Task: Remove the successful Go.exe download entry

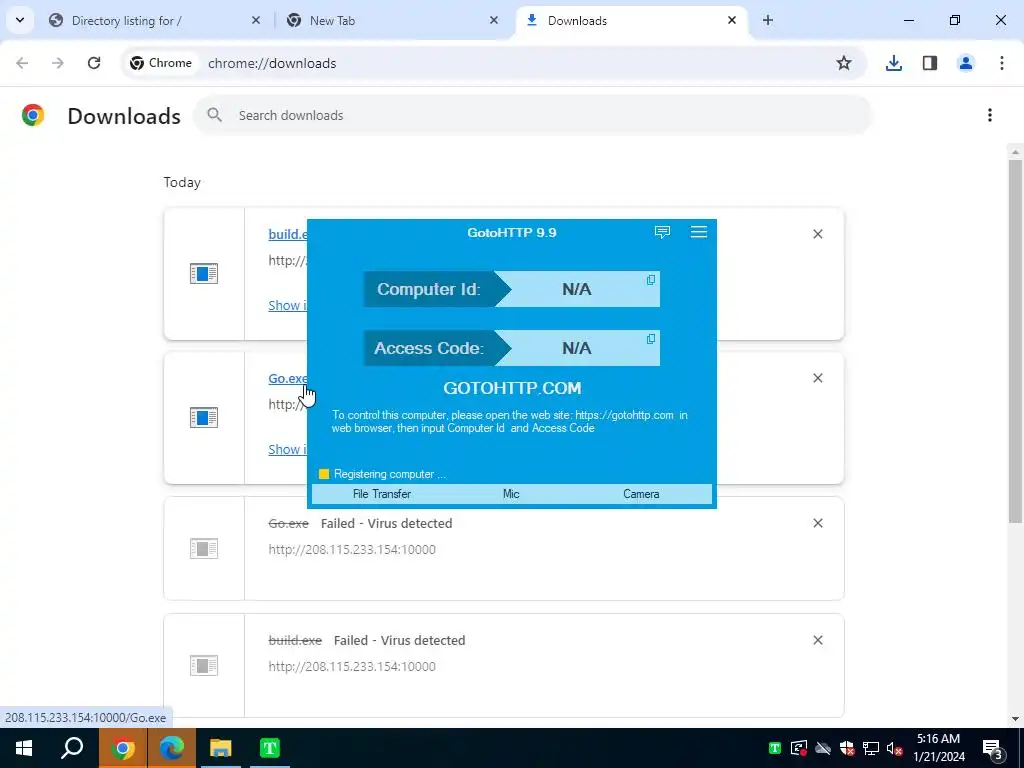Action: click(x=818, y=378)
